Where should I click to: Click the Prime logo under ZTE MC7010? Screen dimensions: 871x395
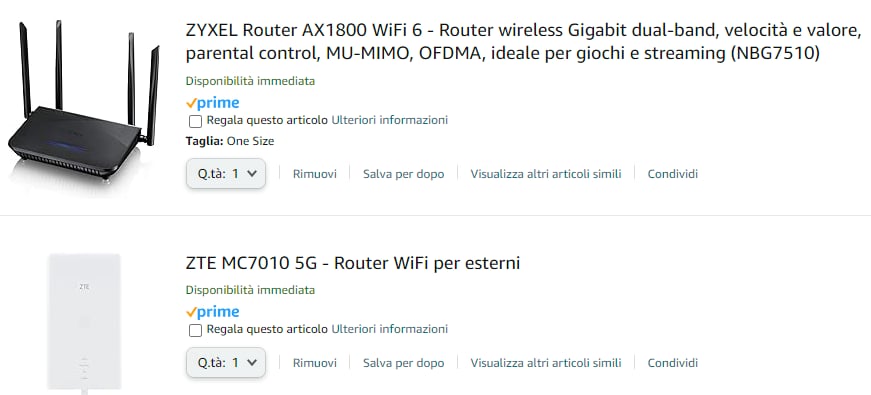(213, 312)
